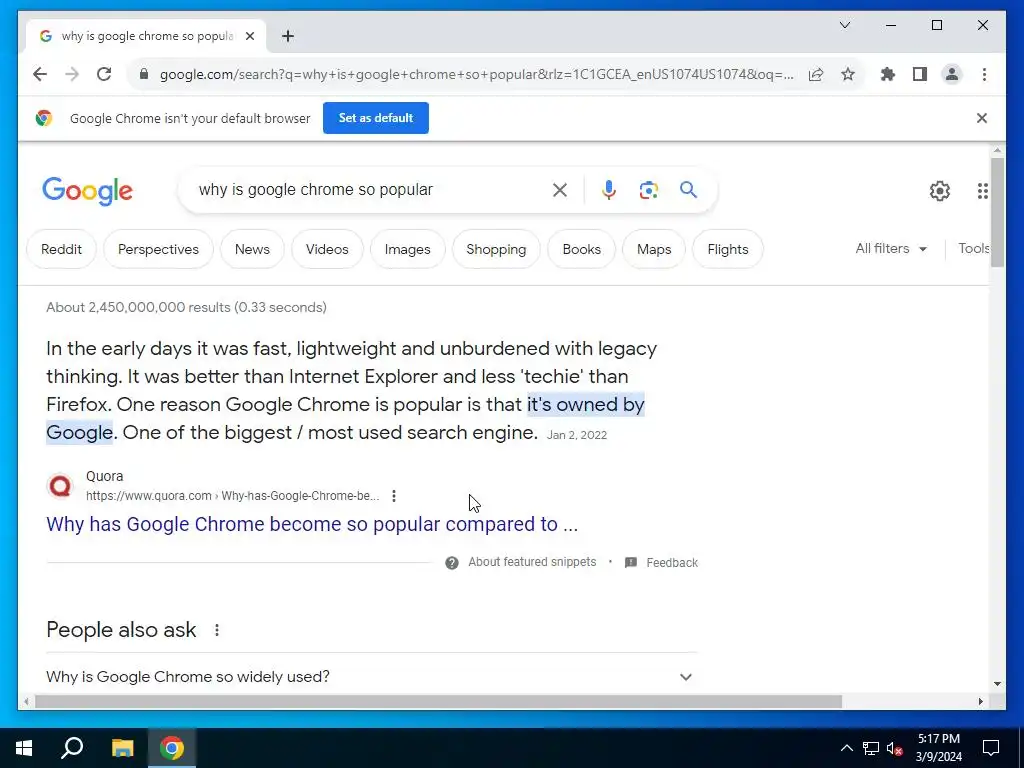
Task: Click the Quora favicon
Action: (x=60, y=486)
